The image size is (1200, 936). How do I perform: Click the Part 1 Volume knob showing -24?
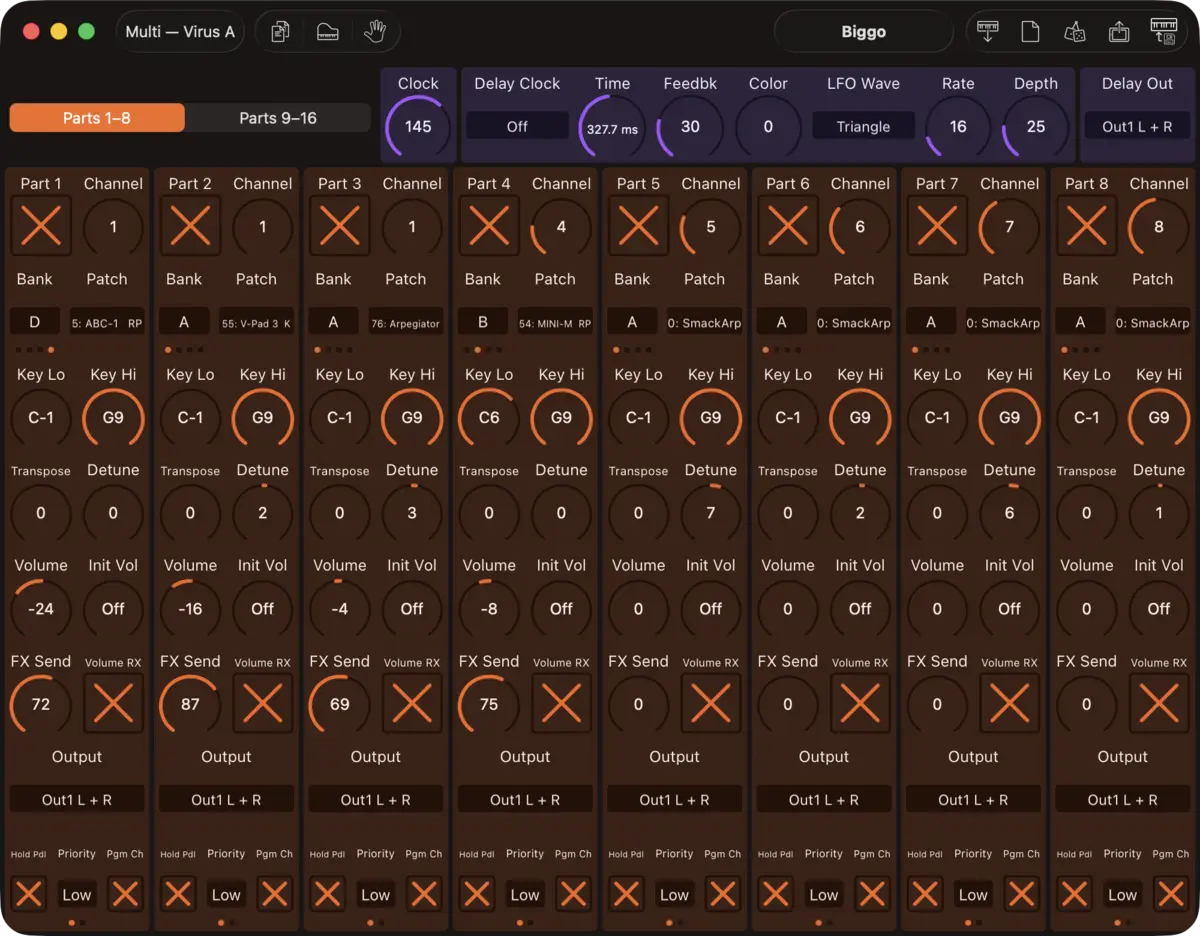[41, 608]
